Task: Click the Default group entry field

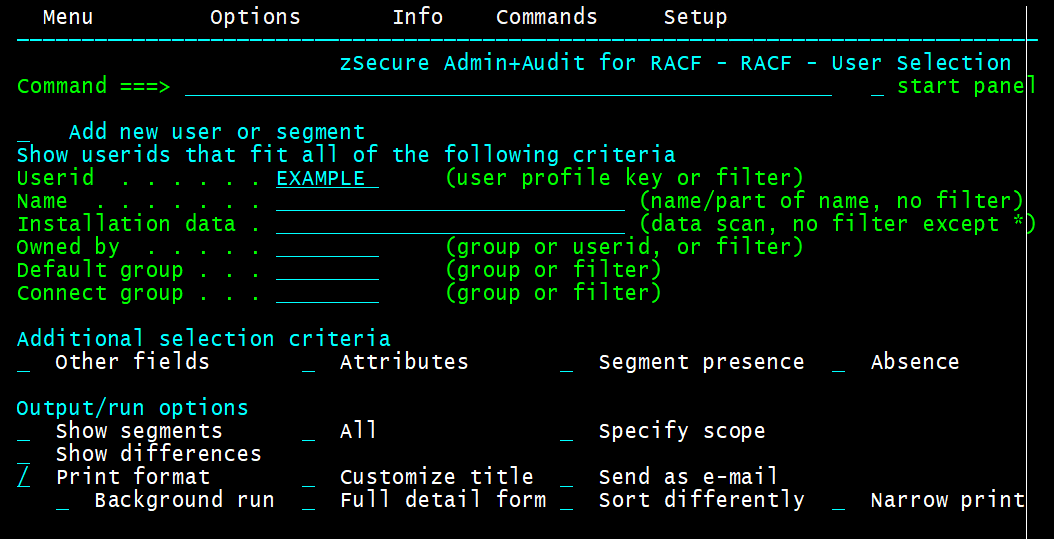Action: point(327,270)
